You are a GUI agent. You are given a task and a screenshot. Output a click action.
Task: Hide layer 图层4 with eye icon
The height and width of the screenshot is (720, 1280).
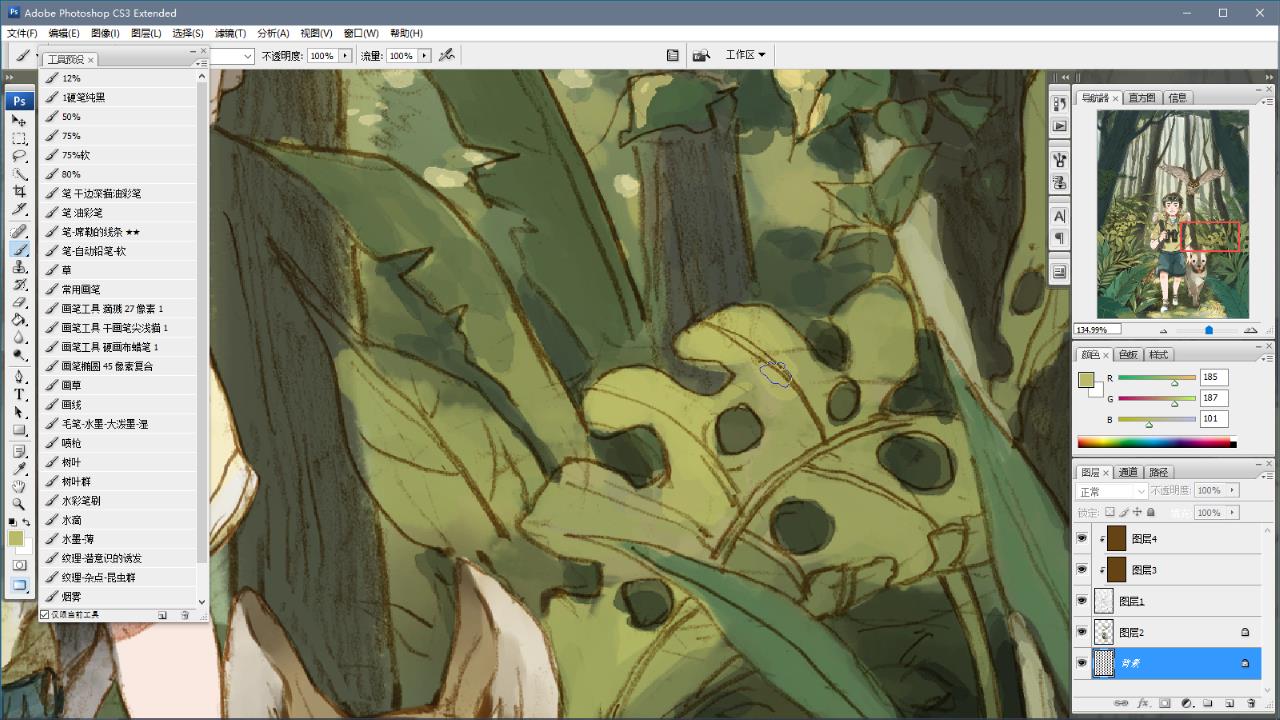(x=1081, y=539)
